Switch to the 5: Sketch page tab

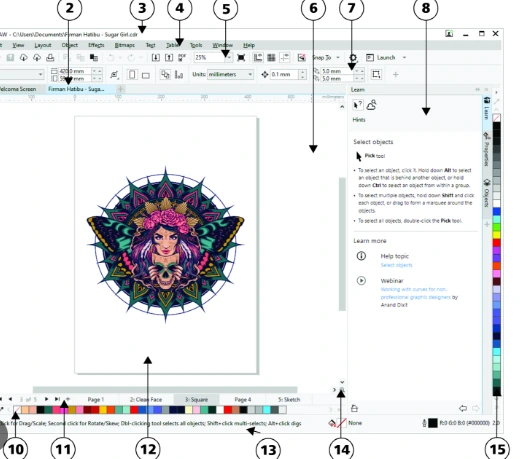click(289, 399)
